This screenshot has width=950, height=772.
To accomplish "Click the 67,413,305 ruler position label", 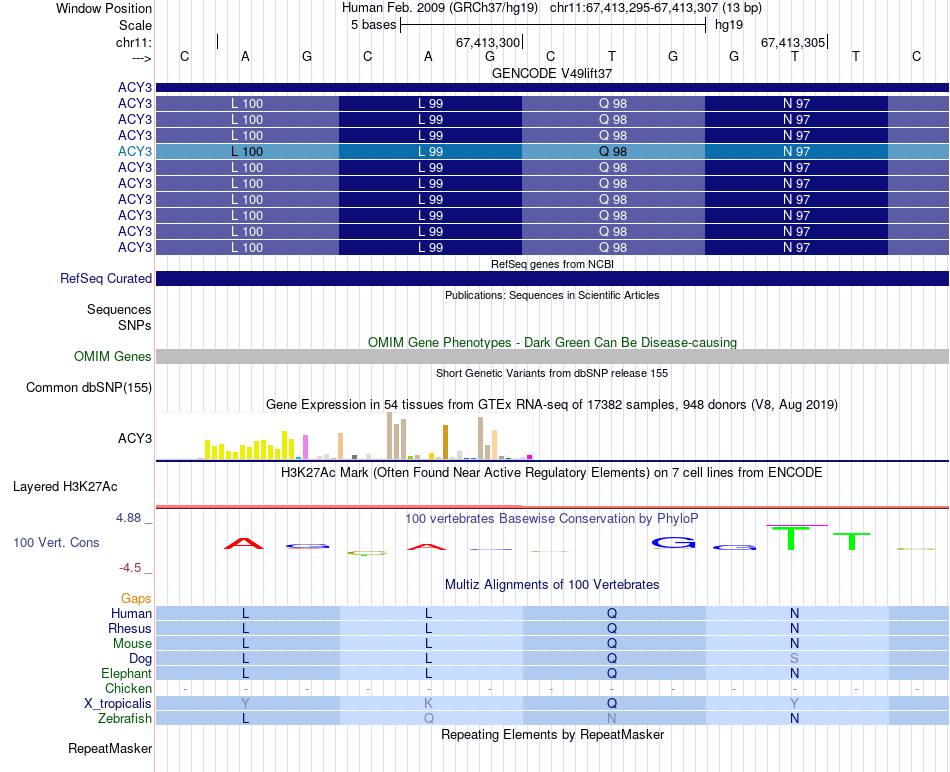I will tap(793, 42).
